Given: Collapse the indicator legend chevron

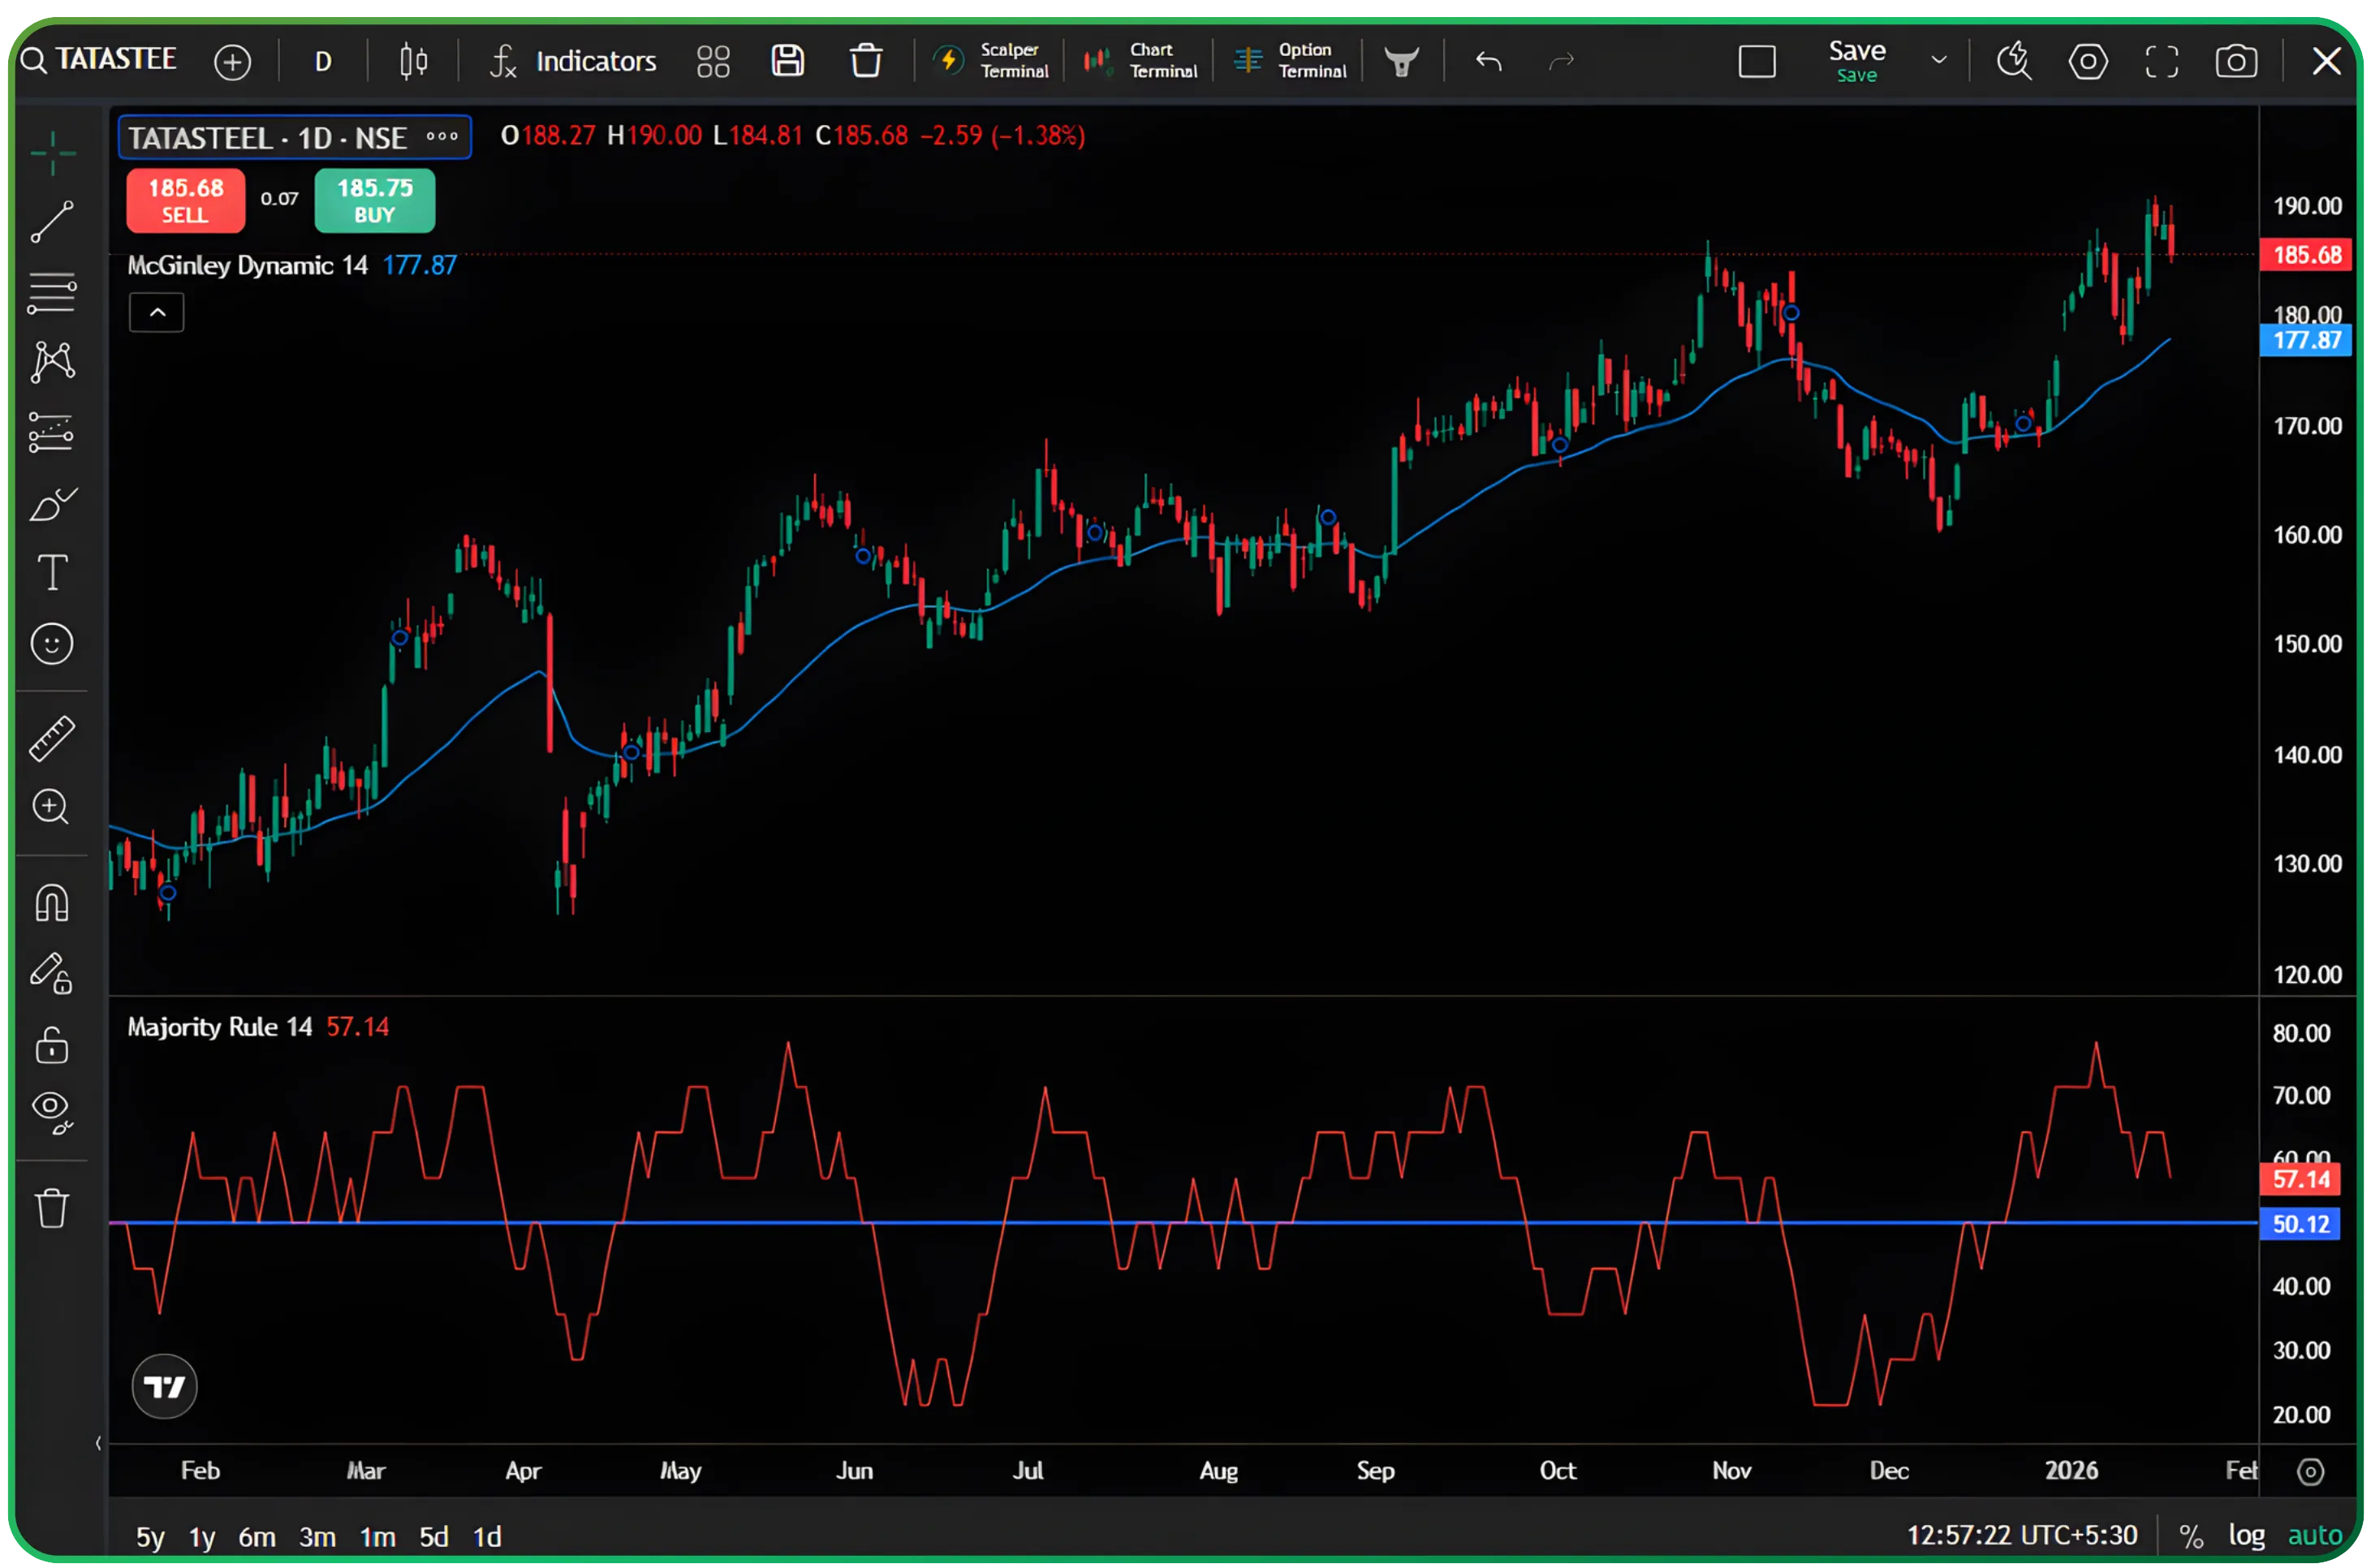Looking at the screenshot, I should [157, 313].
